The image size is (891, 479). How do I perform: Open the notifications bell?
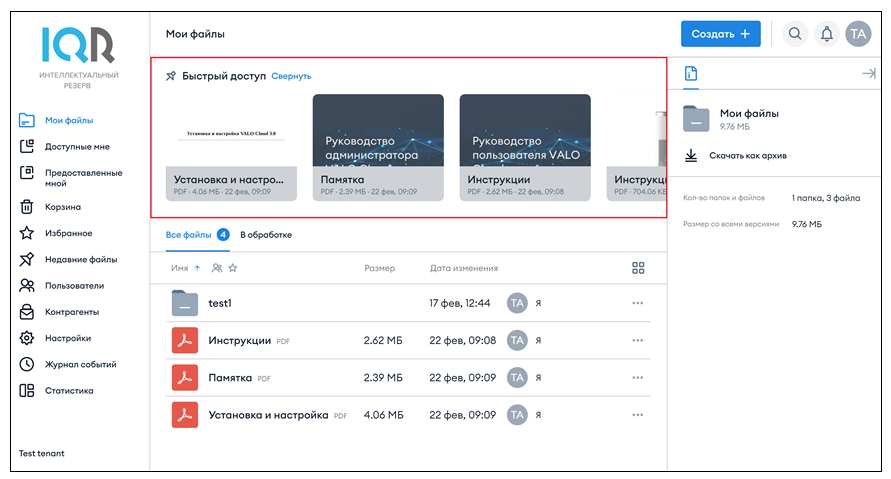click(x=827, y=34)
